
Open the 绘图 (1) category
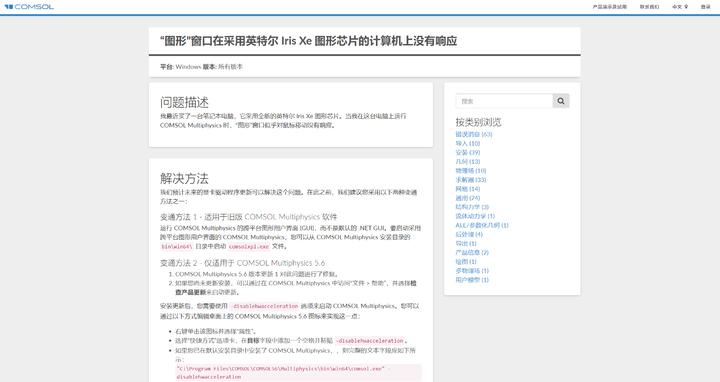click(466, 262)
